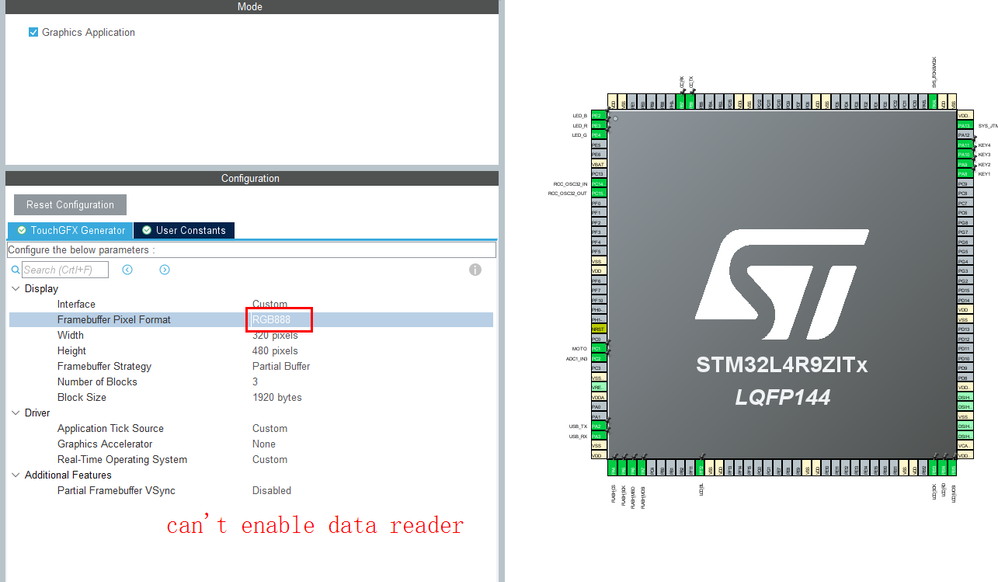Click the Reset Configuration button
Viewport: 998px width, 582px height.
click(70, 204)
